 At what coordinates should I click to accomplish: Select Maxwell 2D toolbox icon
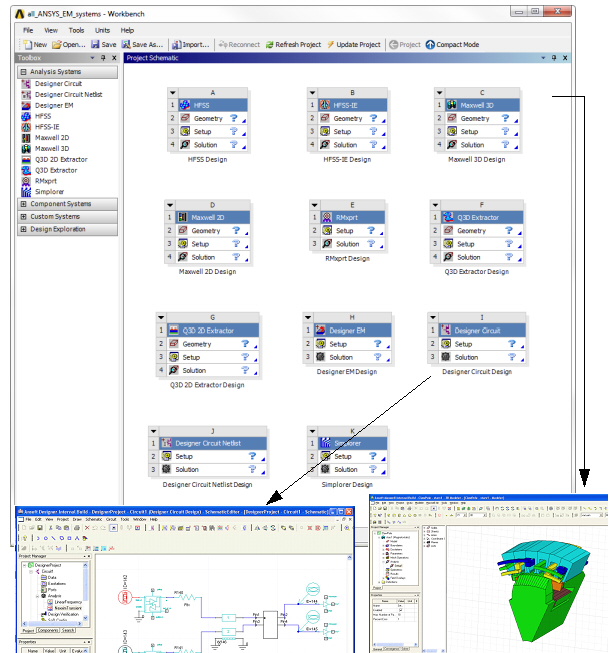(x=26, y=138)
